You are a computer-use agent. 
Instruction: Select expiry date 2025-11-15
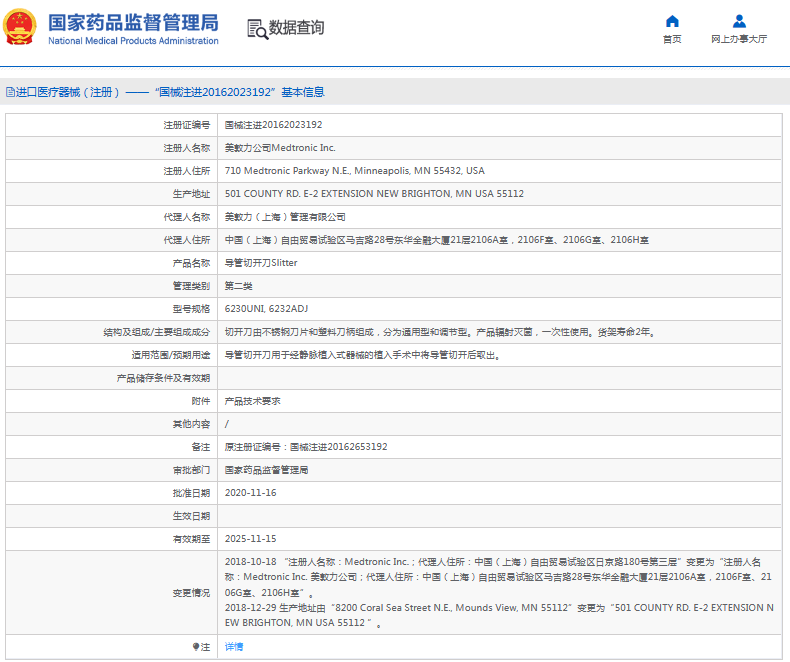point(250,539)
